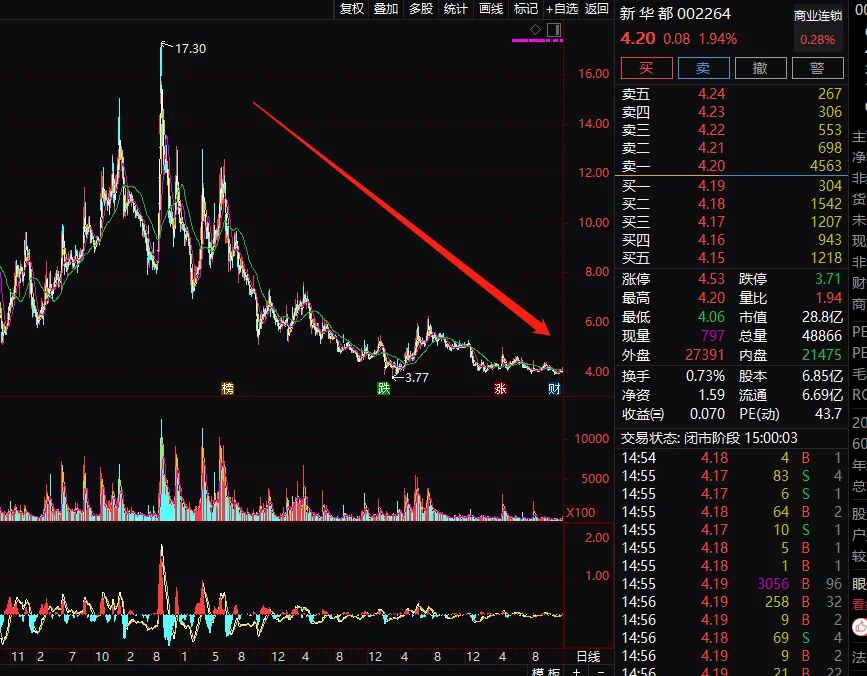Click the diamond icon above the chart

pos(535,29)
